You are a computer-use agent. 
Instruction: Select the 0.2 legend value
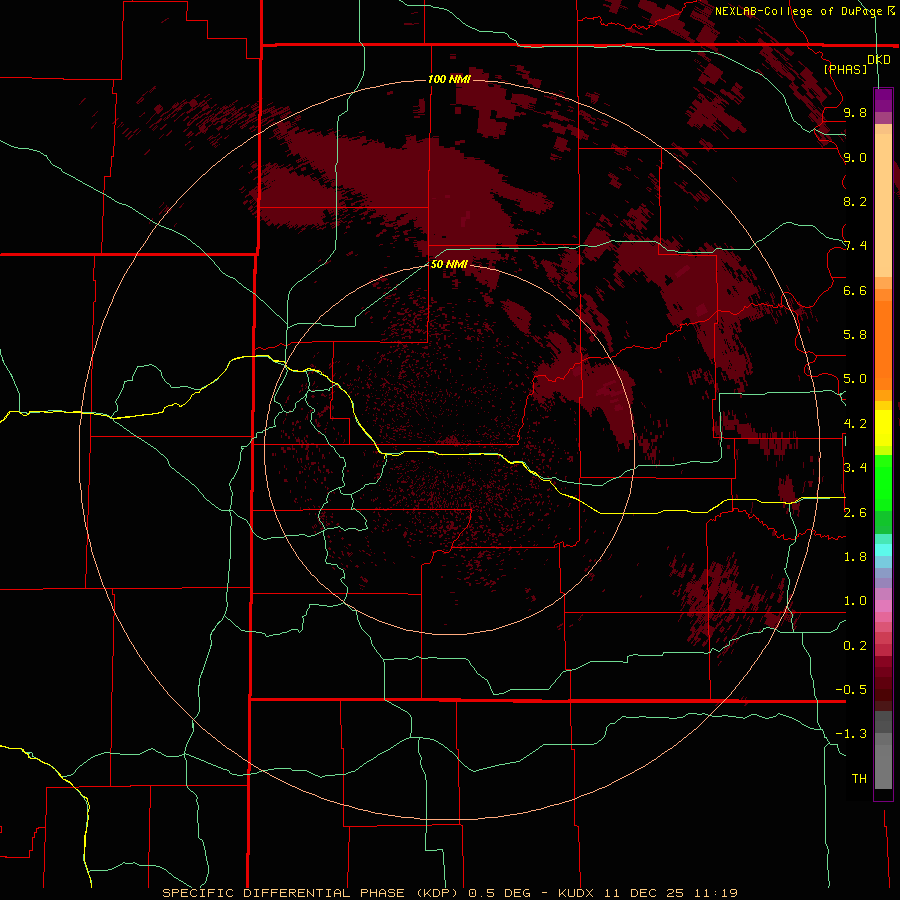pyautogui.click(x=855, y=646)
